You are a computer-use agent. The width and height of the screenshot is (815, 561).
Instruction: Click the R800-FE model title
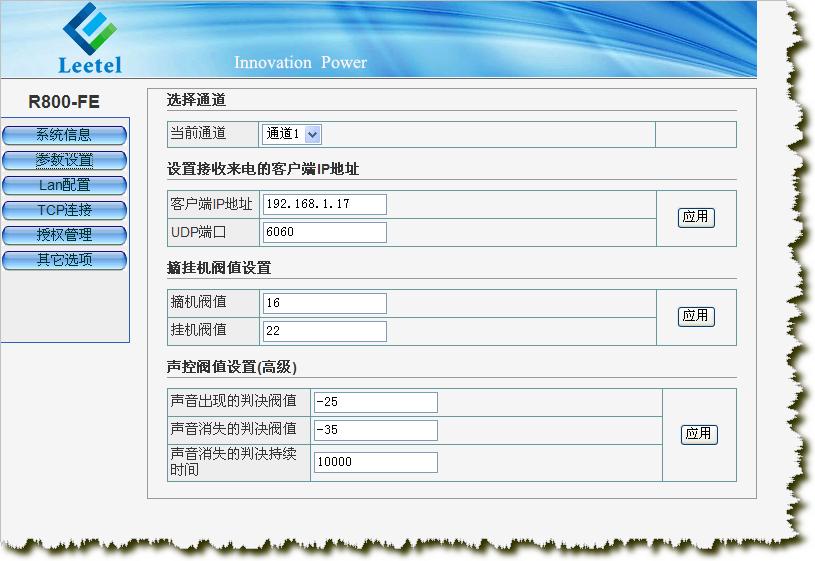(64, 102)
